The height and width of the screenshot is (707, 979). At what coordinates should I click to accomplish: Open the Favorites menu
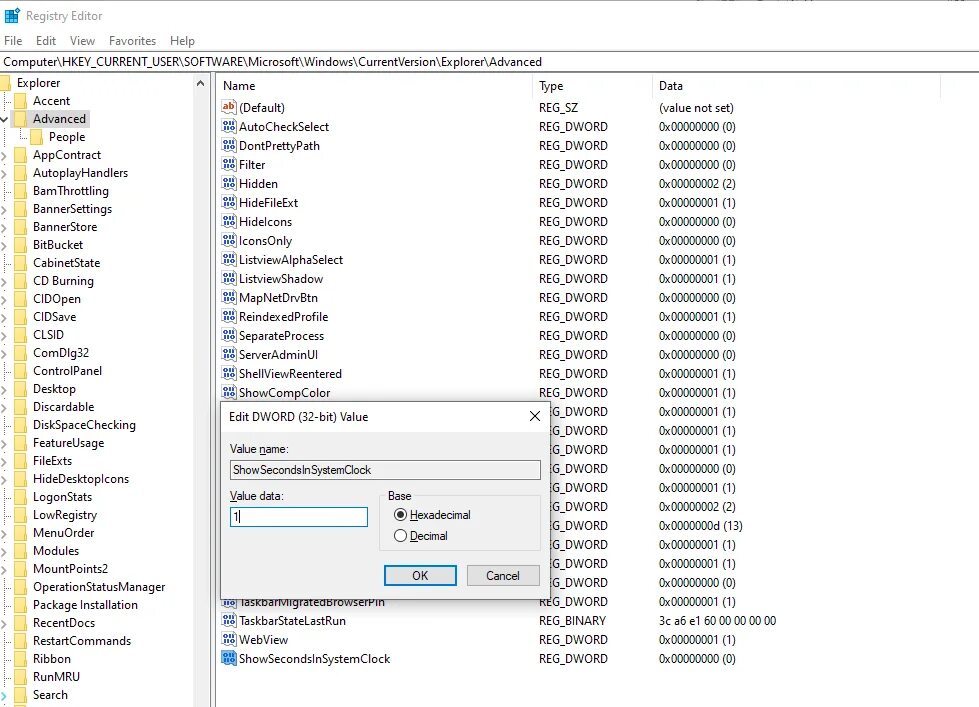[132, 41]
